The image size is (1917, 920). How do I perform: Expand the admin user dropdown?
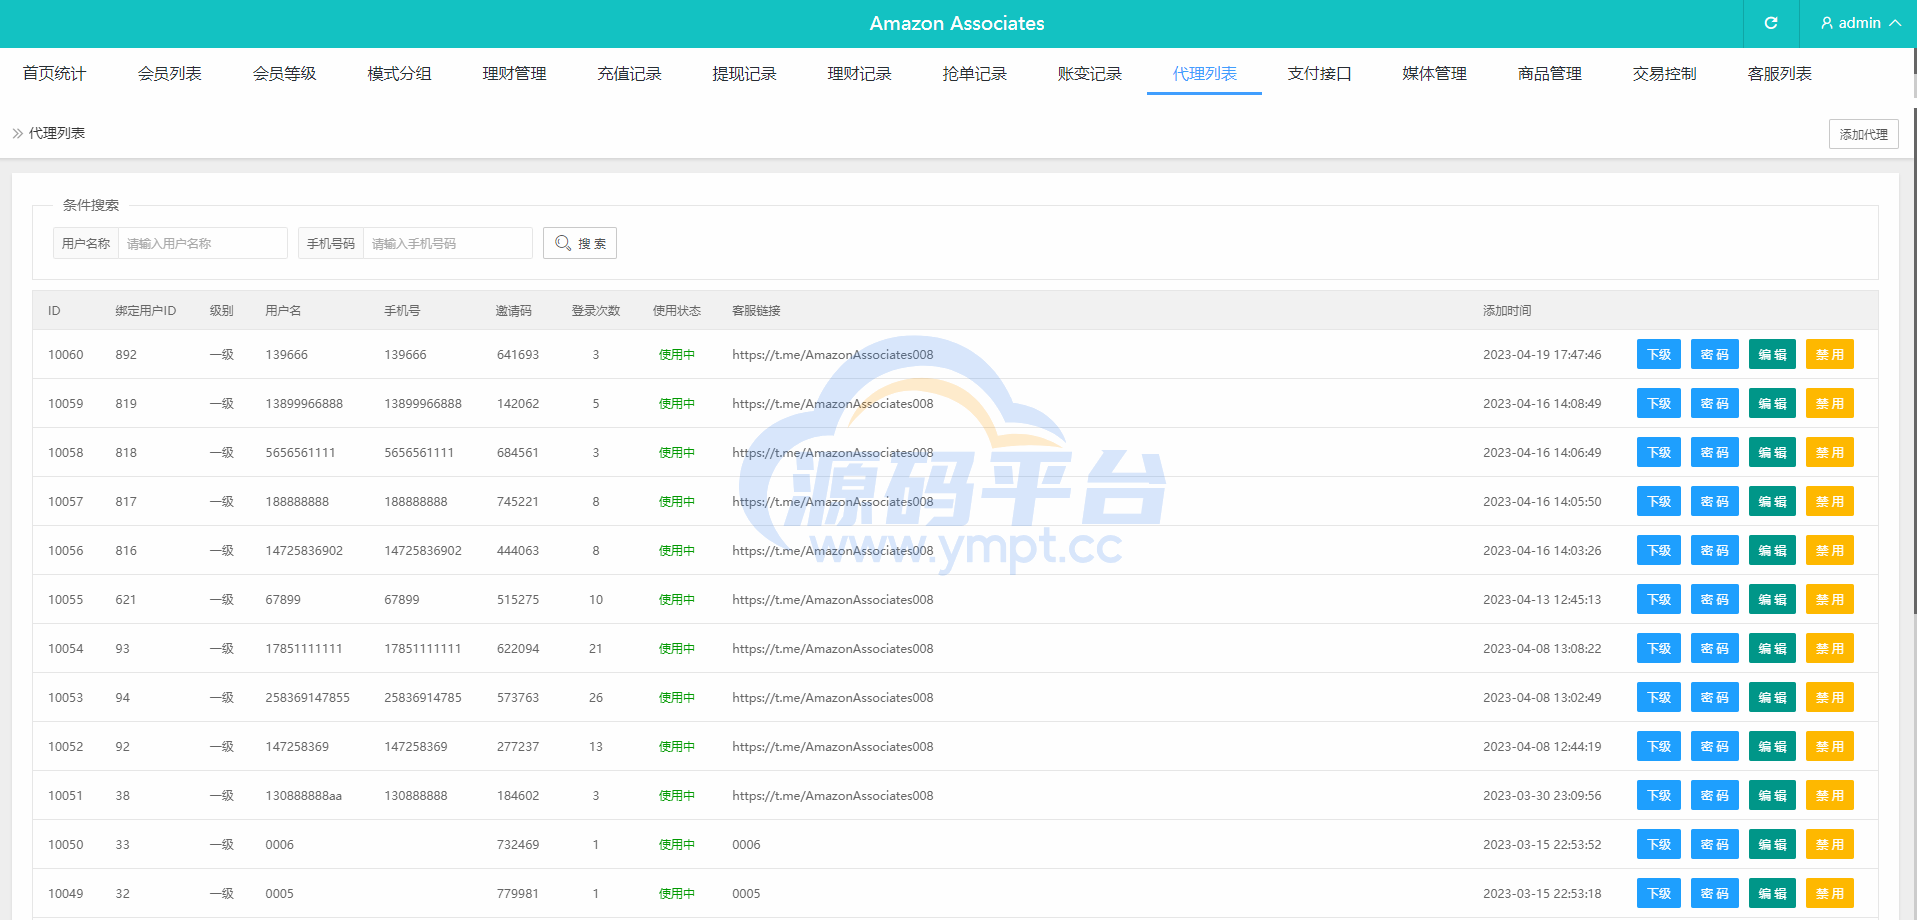[1859, 23]
